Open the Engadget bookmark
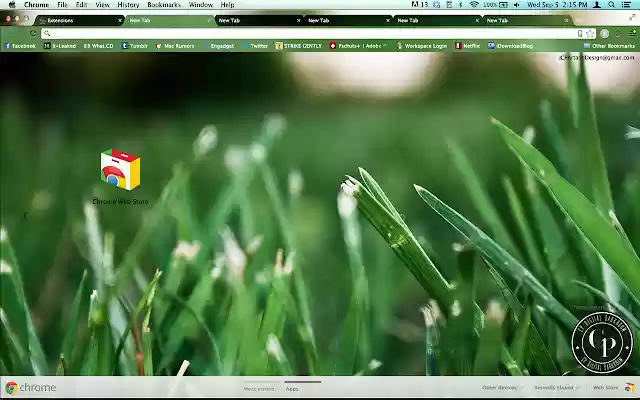 tap(219, 46)
